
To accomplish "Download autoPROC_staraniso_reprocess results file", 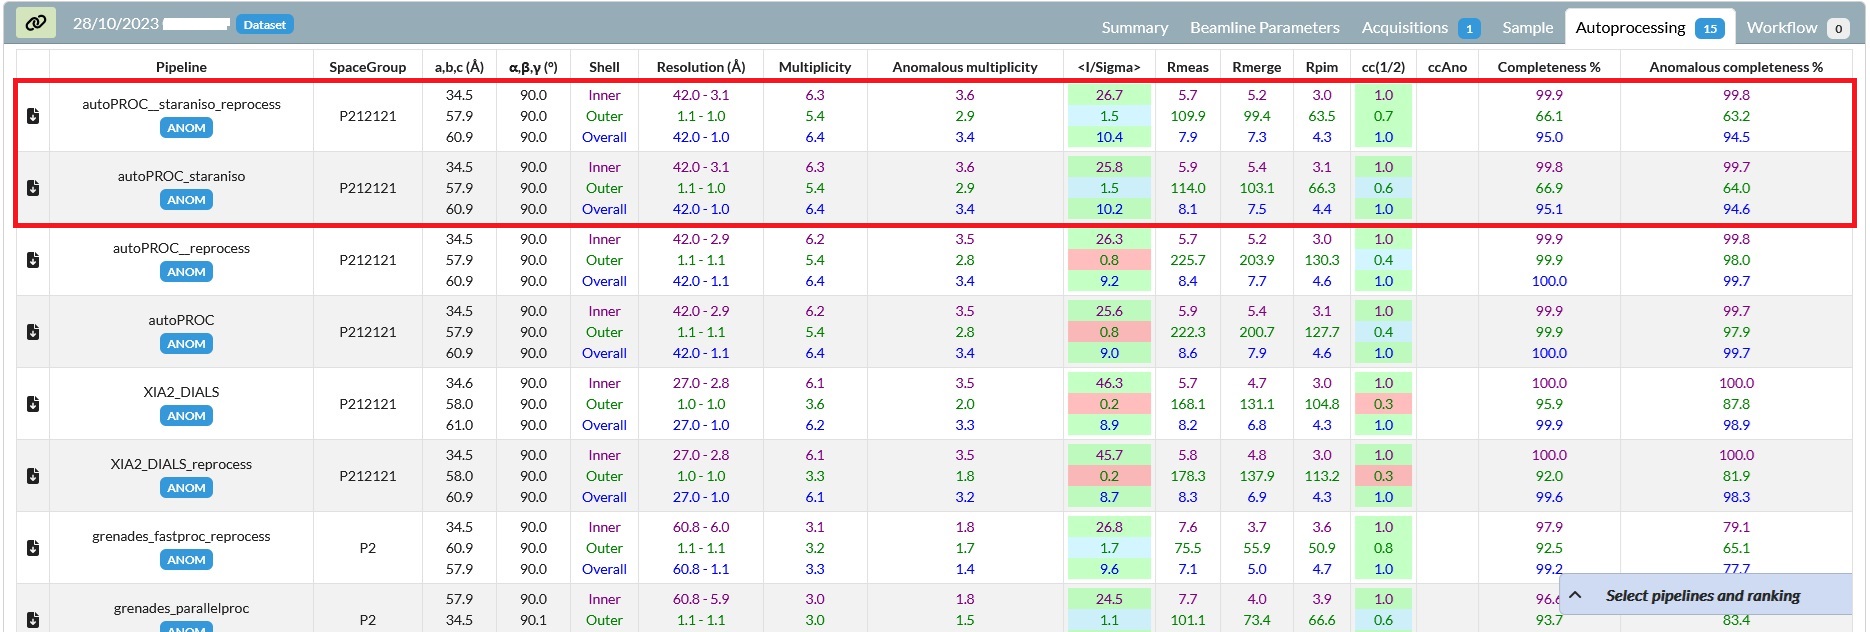I will [33, 116].
